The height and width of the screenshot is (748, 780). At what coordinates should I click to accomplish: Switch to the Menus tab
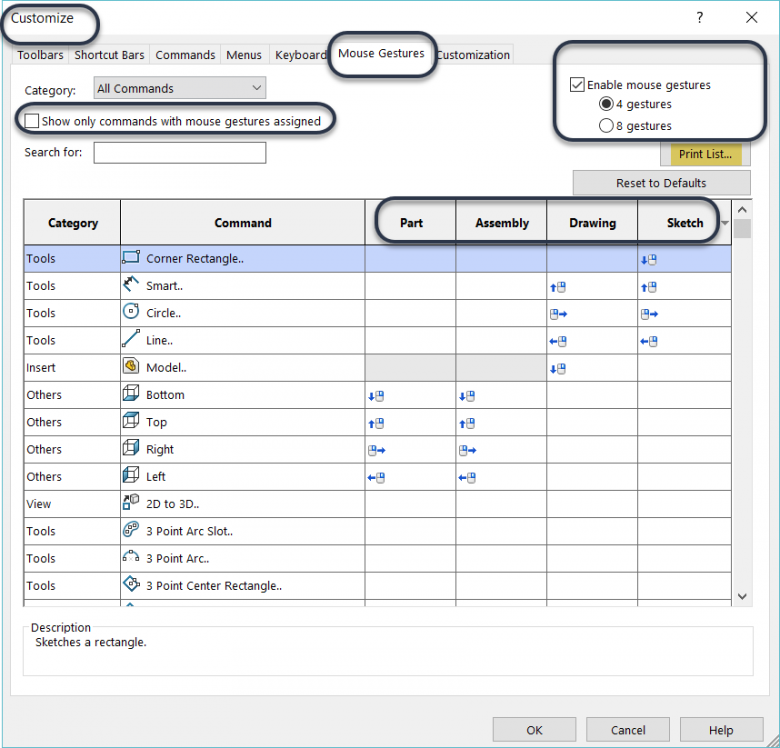coord(244,55)
